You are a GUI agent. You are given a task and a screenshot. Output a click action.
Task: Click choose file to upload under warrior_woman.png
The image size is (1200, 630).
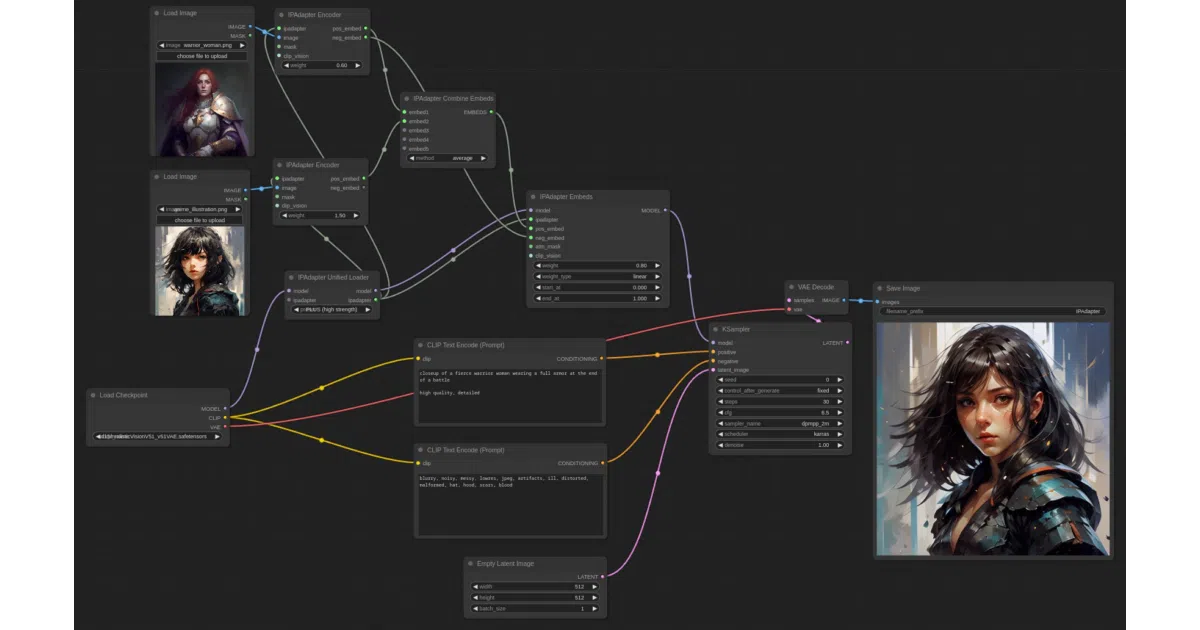tap(200, 56)
